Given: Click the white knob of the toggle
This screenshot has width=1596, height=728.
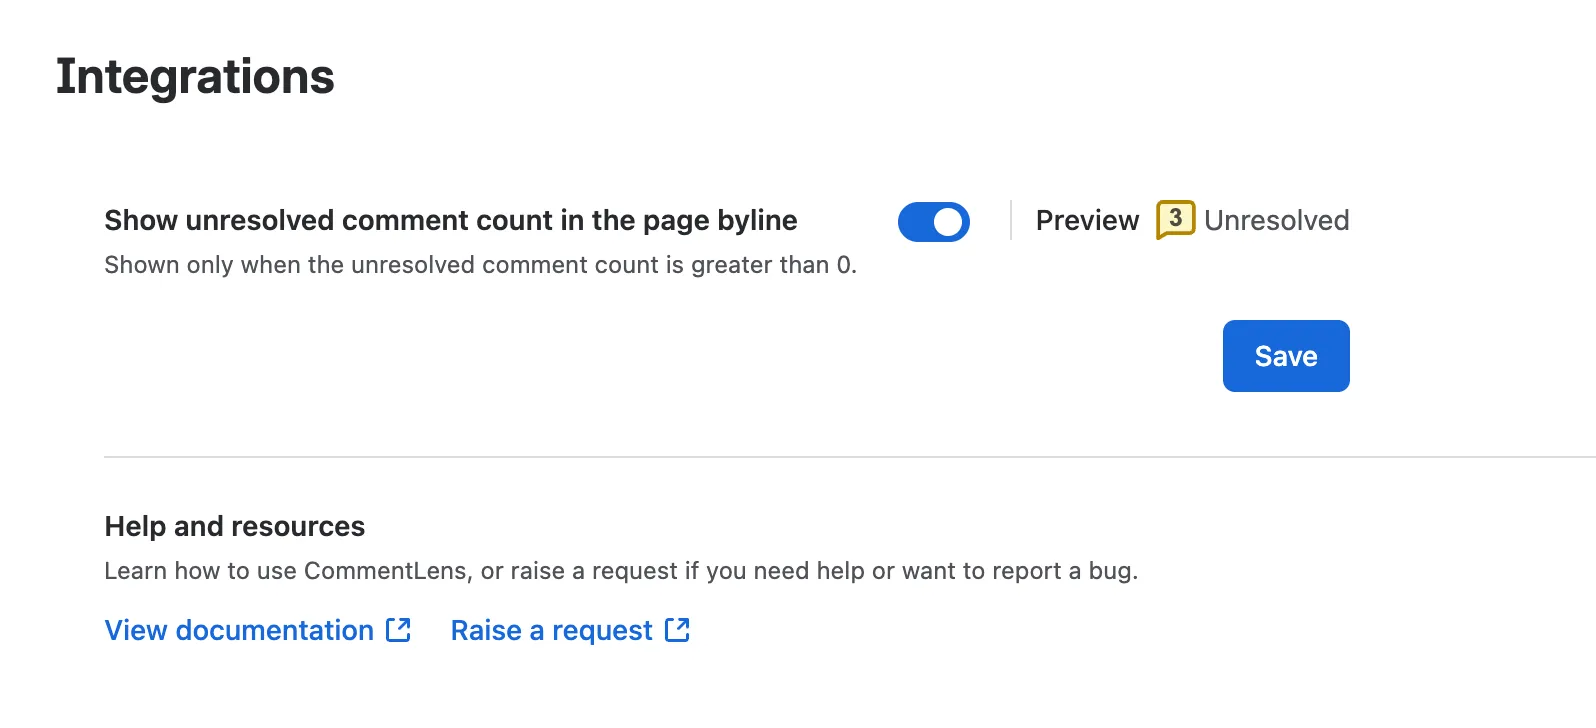Looking at the screenshot, I should 948,222.
